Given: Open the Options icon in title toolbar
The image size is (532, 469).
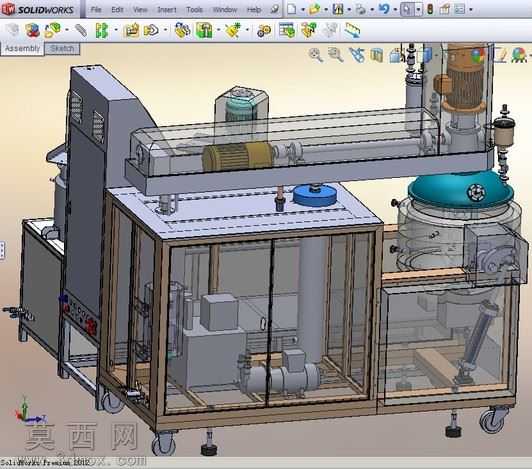Looking at the screenshot, I should [x=459, y=10].
